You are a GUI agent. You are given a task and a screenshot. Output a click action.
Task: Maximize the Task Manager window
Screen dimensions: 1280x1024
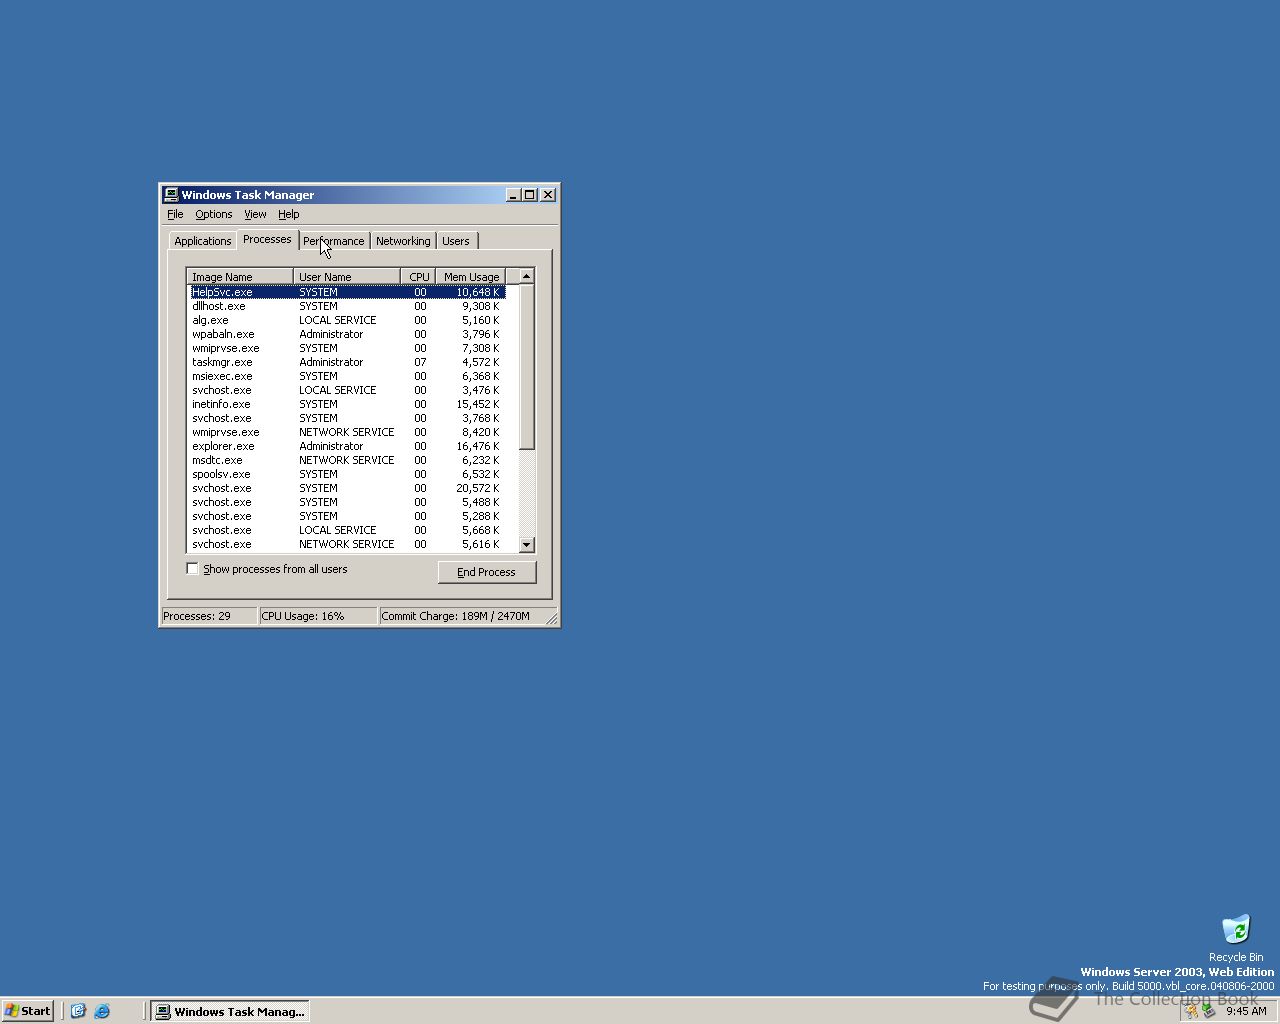(x=530, y=195)
